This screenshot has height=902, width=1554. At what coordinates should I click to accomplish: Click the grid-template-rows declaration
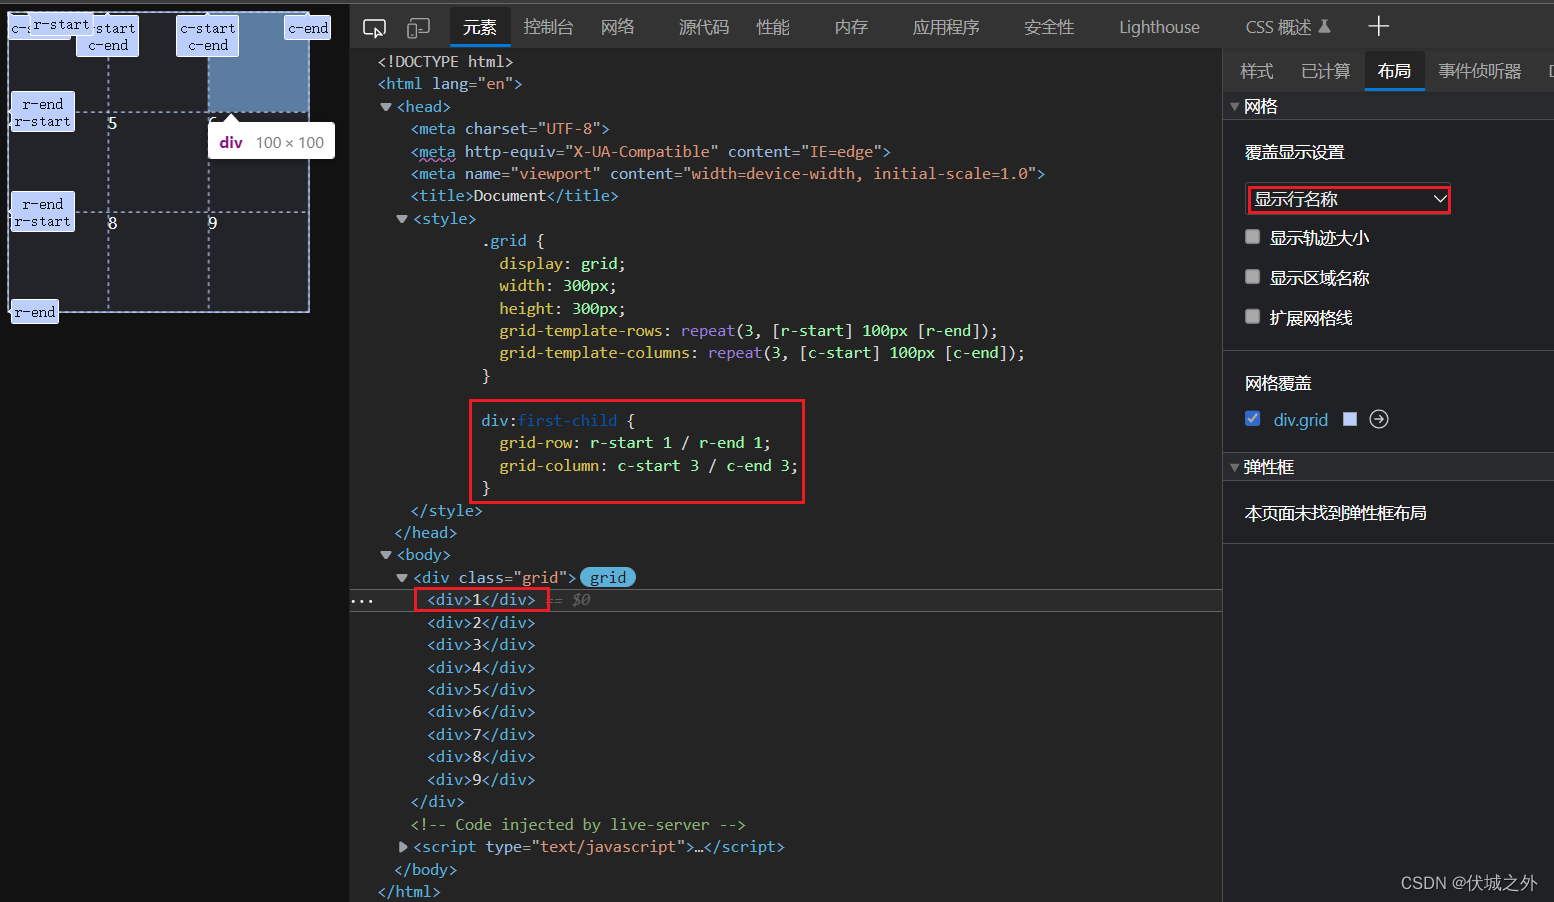tap(748, 331)
